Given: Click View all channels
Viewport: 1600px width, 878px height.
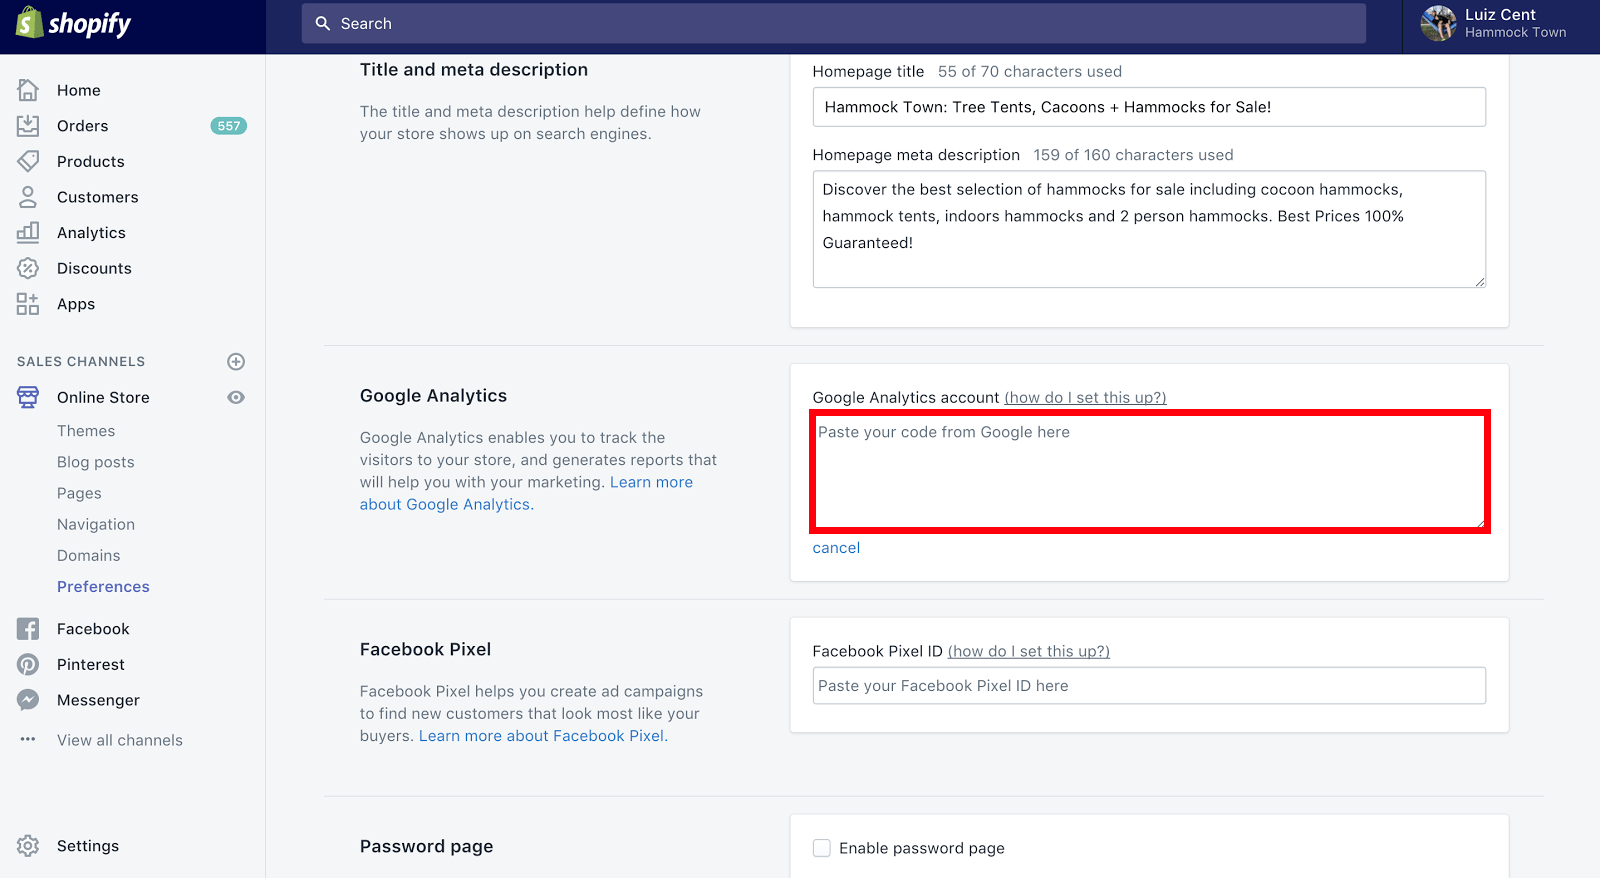Looking at the screenshot, I should (x=120, y=740).
